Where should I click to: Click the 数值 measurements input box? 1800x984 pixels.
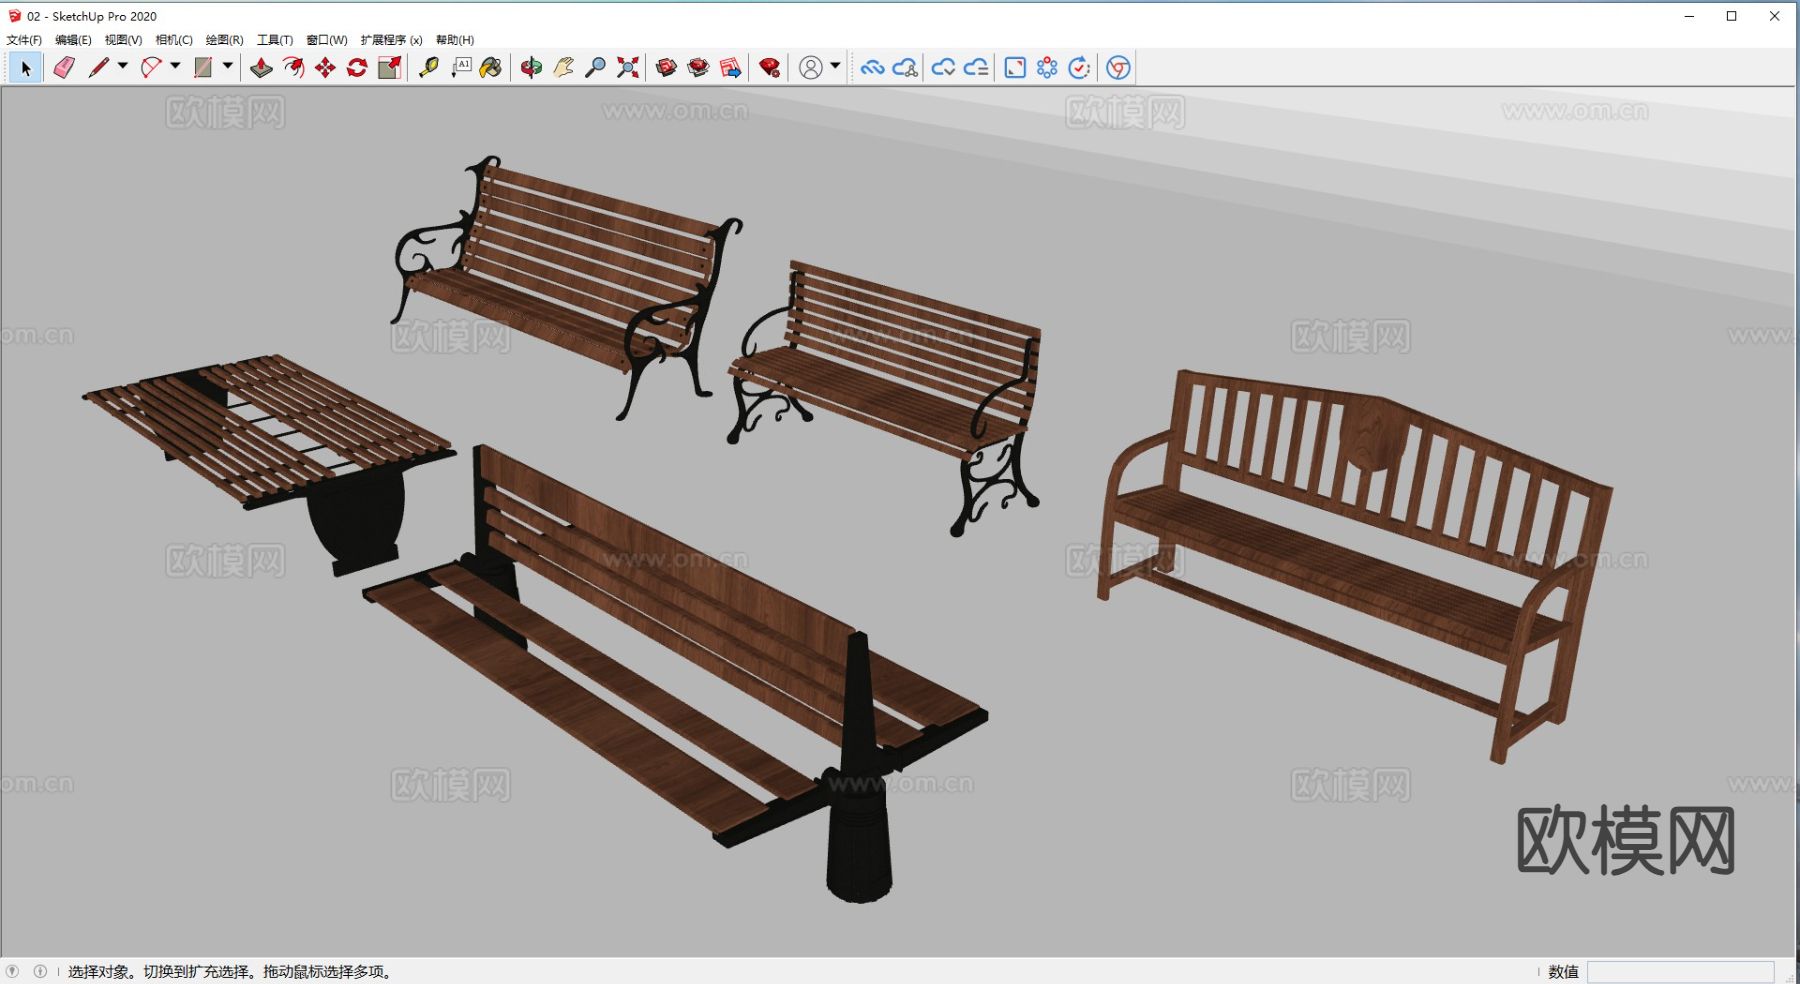(x=1680, y=972)
